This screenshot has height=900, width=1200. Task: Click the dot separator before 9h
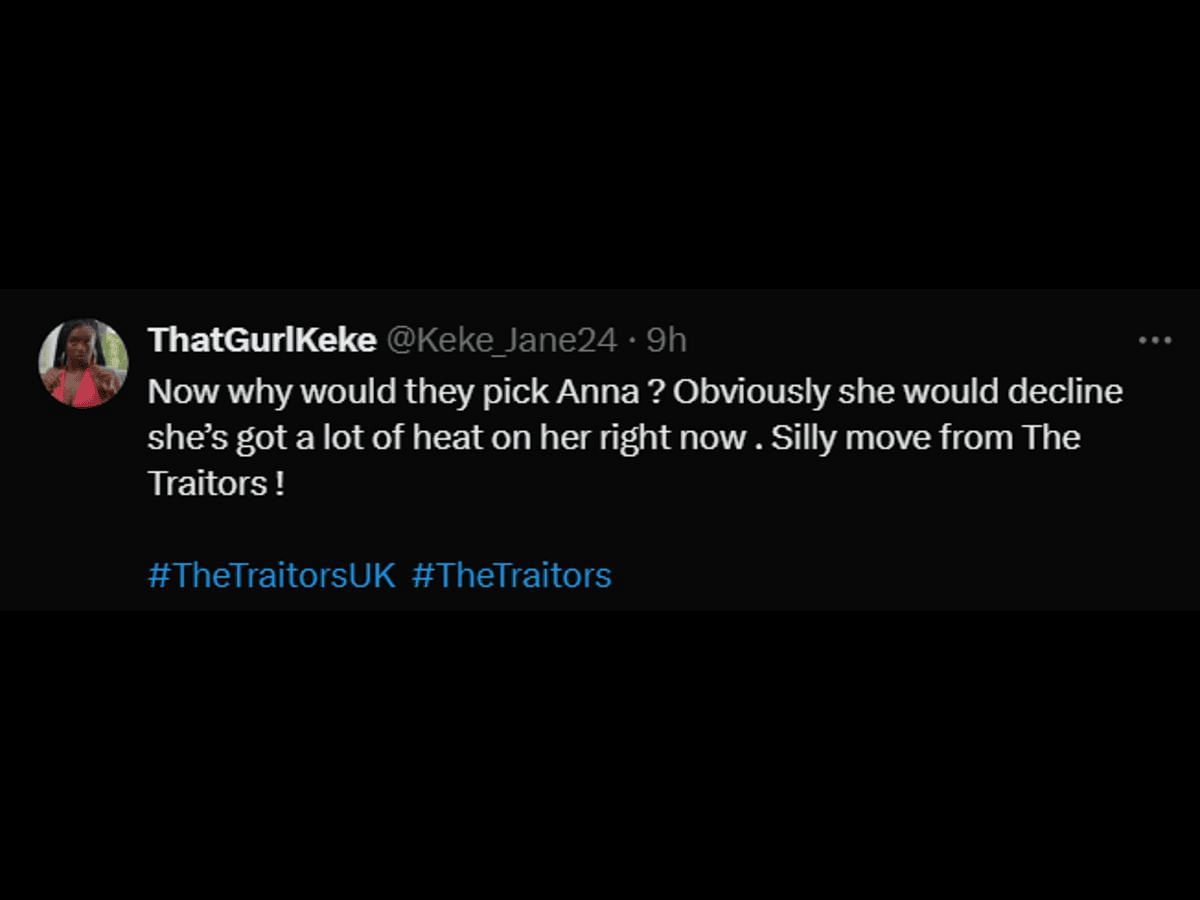click(x=632, y=342)
